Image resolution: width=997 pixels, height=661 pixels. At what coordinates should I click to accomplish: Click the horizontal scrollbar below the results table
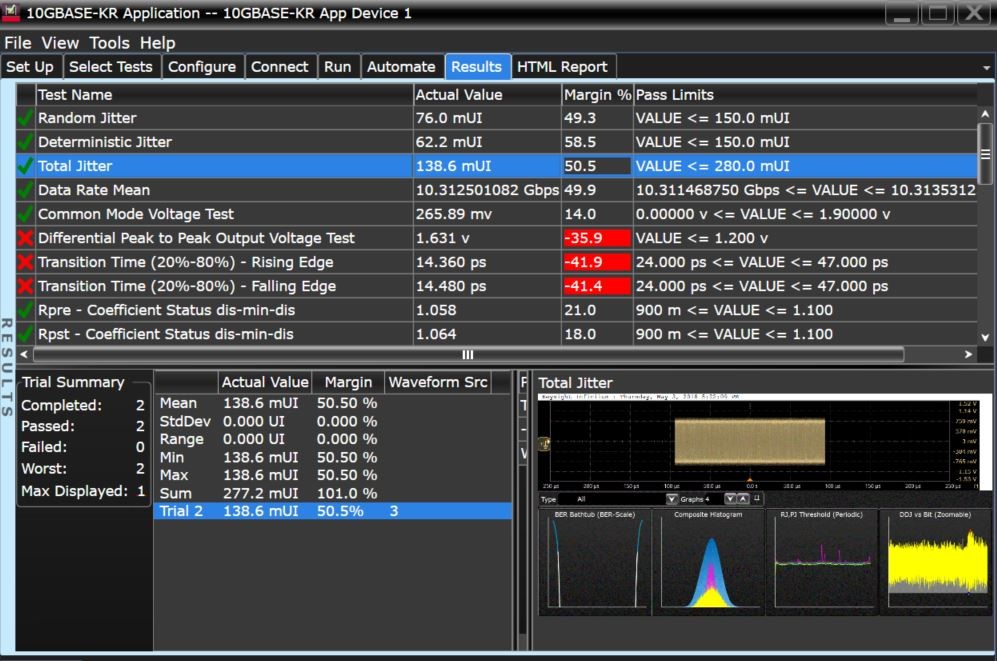click(x=466, y=354)
